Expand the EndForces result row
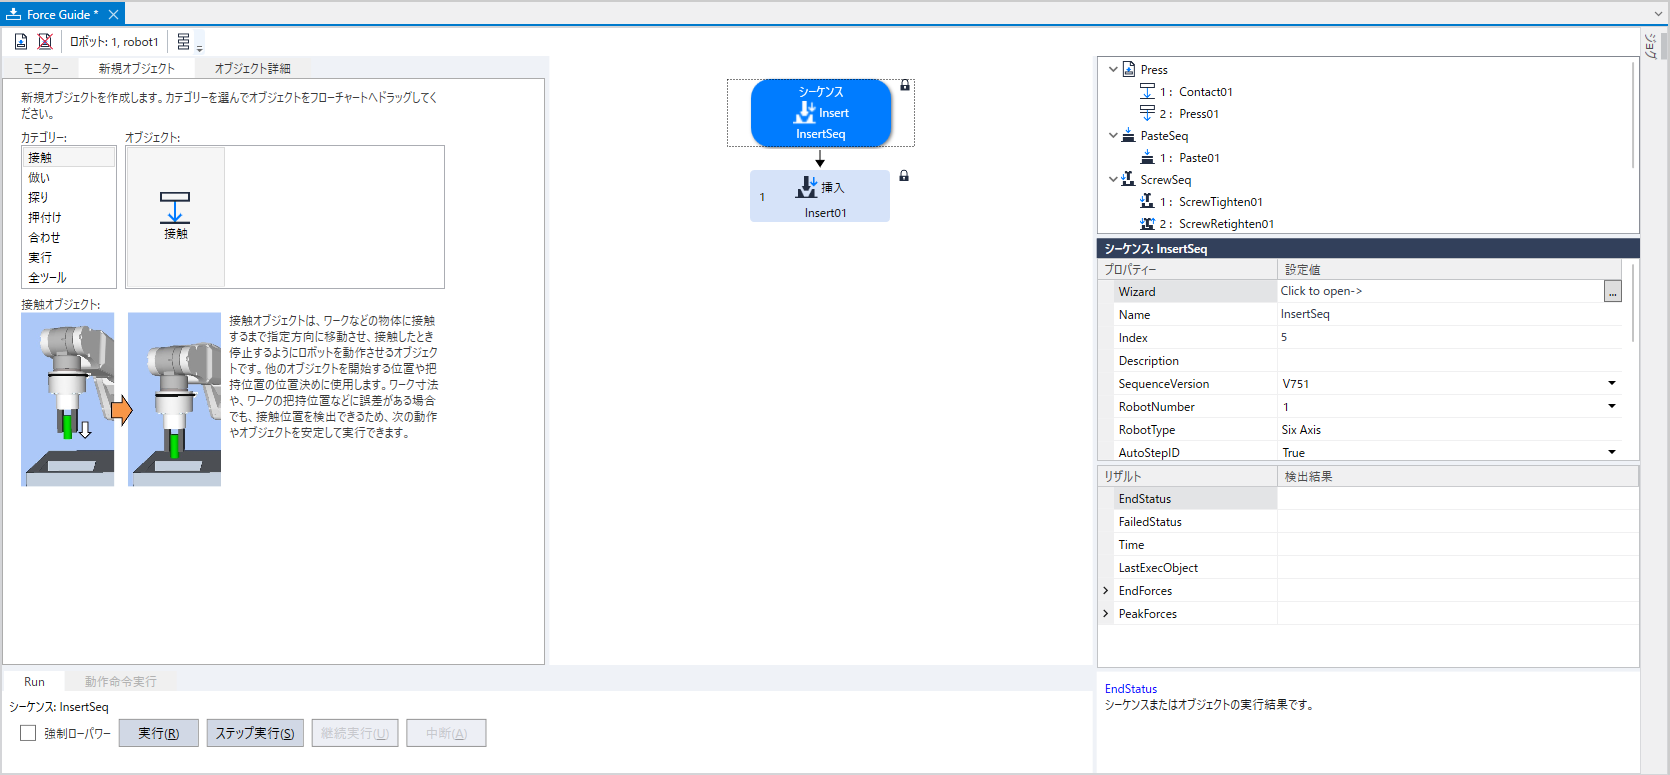1670x775 pixels. [x=1106, y=591]
